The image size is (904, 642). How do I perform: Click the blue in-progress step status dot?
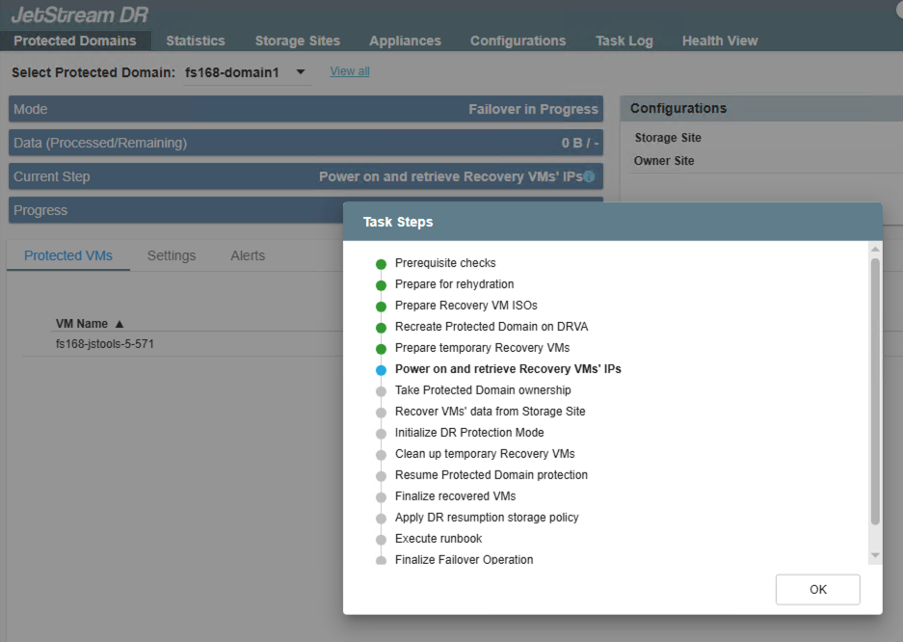380,370
